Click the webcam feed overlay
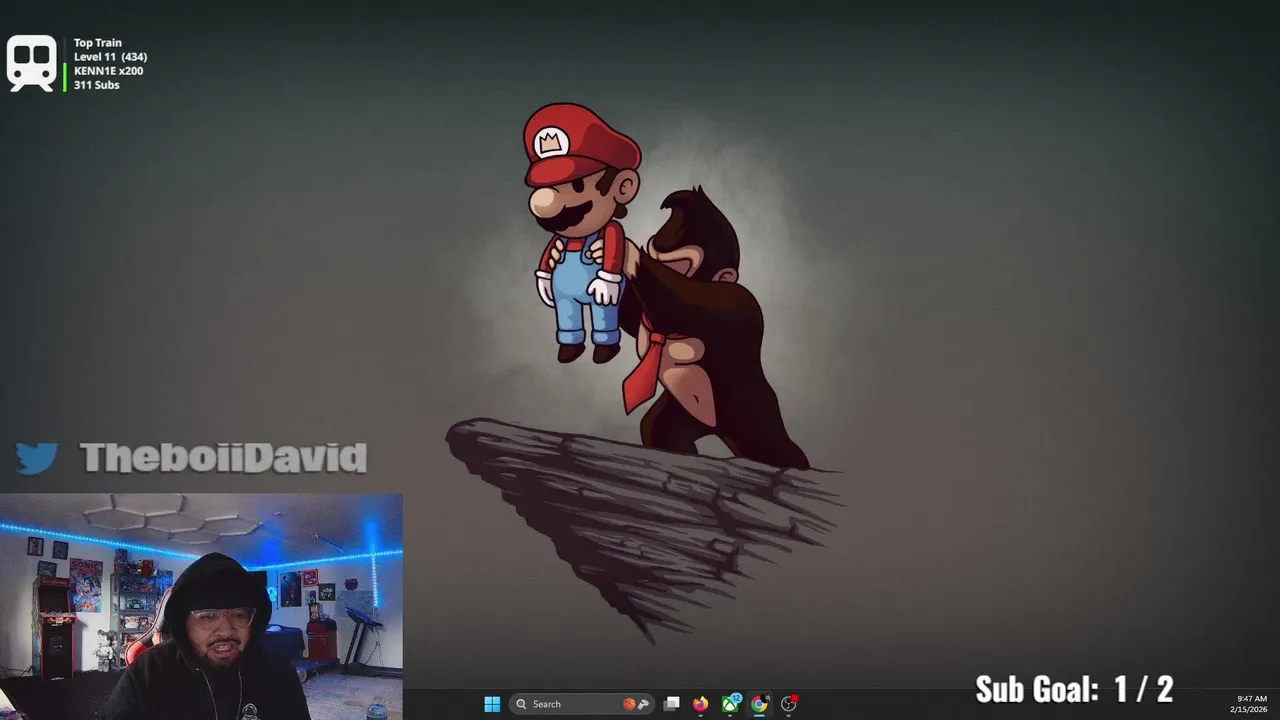The image size is (1280, 720). 201,606
